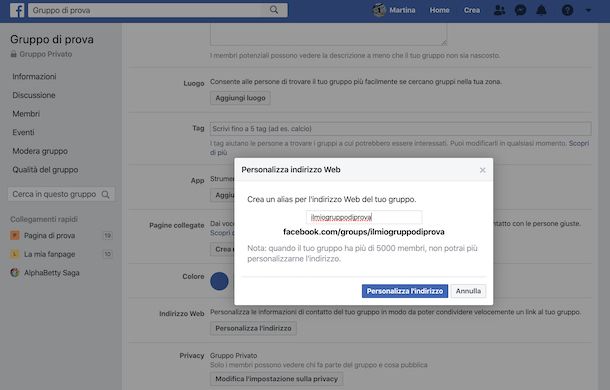The width and height of the screenshot is (610, 390).
Task: Click Pagina di prova notification count 19
Action: pos(108,235)
